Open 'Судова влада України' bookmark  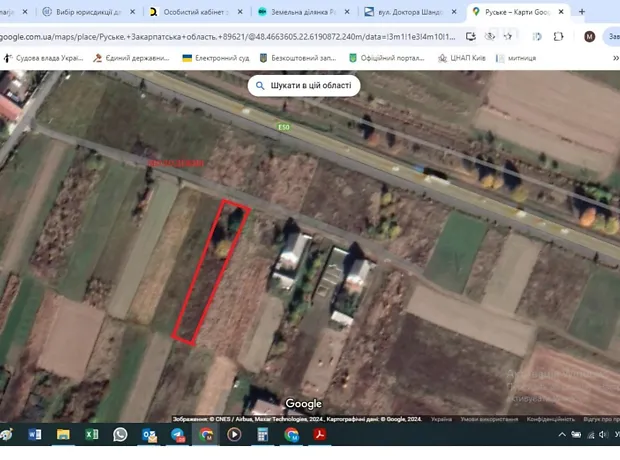coord(43,58)
